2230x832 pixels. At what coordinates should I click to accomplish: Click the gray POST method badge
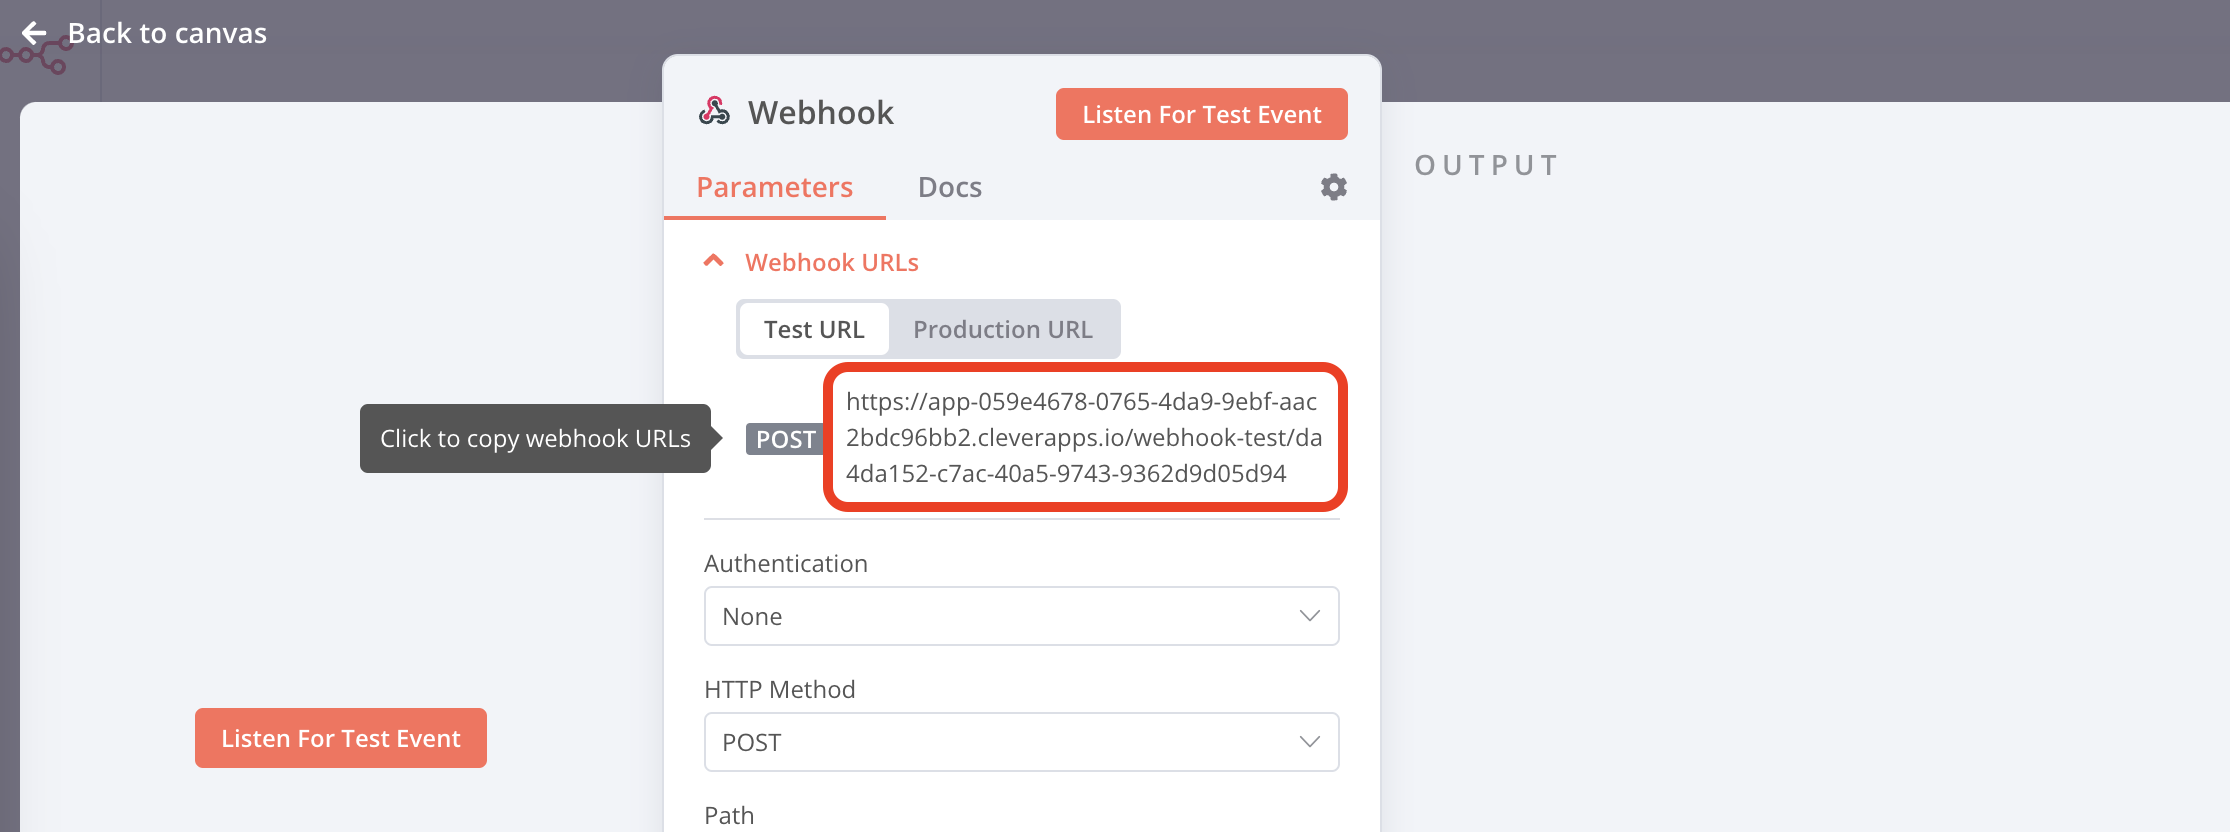(785, 440)
